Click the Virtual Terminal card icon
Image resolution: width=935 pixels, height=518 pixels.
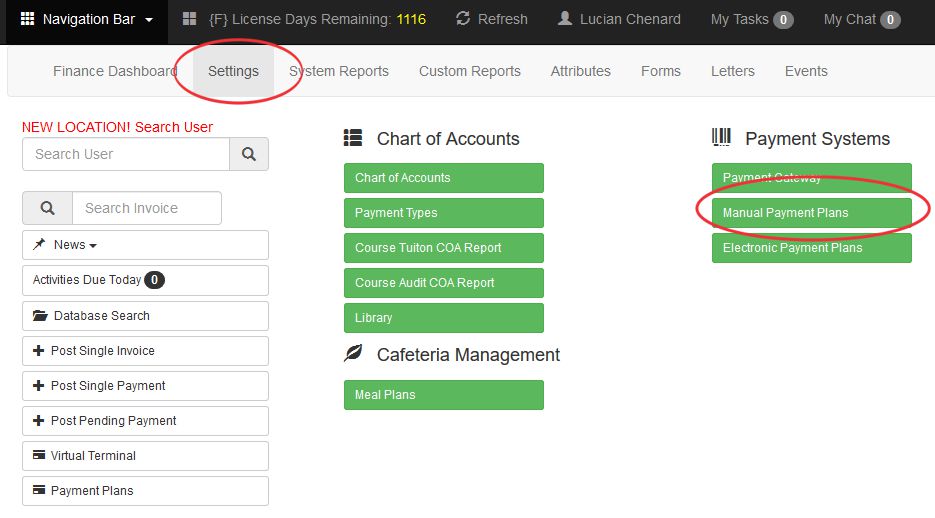click(39, 455)
